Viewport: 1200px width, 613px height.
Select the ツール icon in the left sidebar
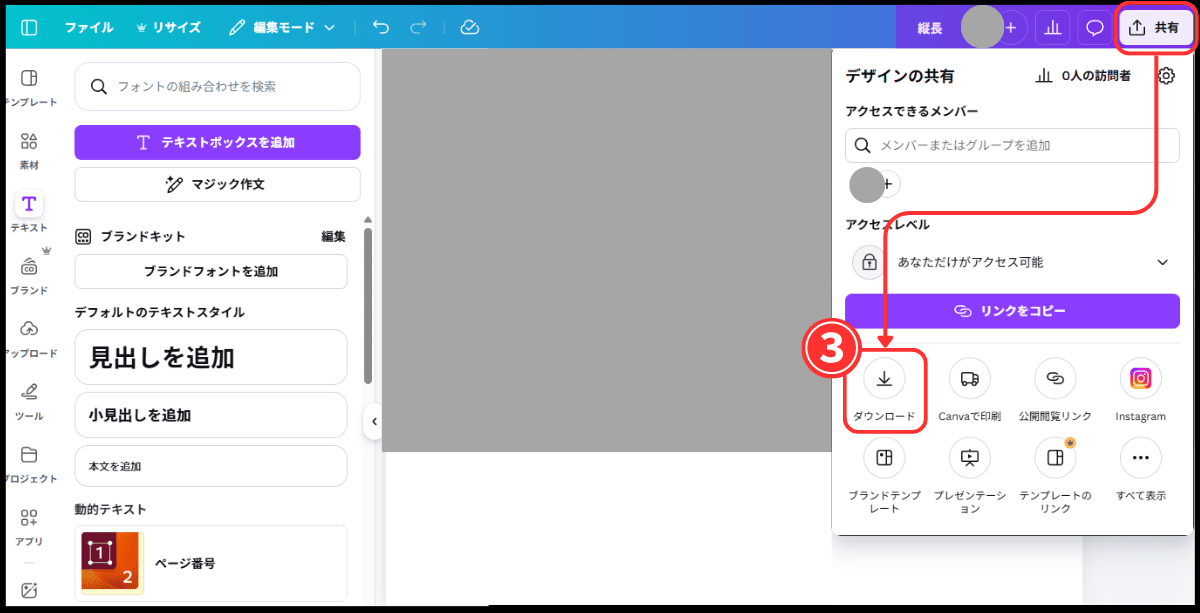pyautogui.click(x=29, y=393)
